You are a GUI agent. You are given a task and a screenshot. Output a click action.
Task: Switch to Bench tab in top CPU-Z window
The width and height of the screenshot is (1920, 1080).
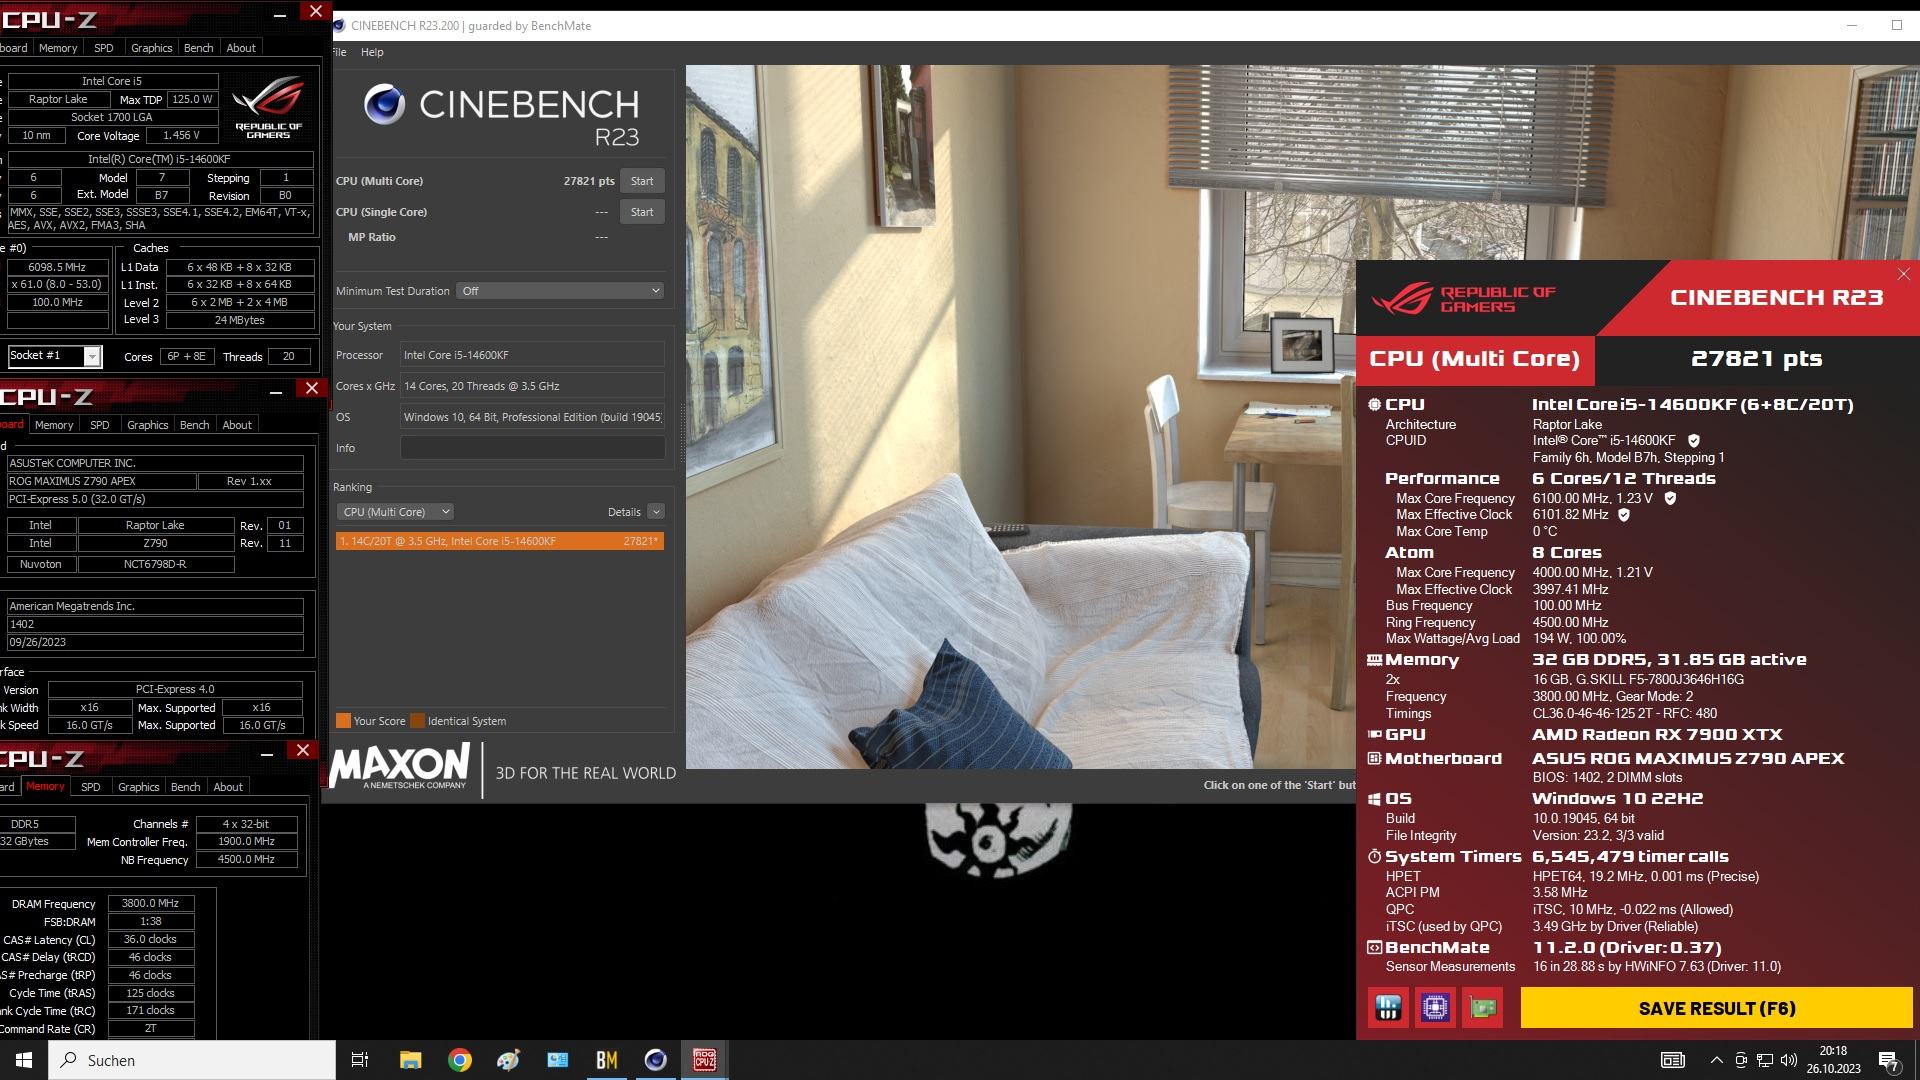coord(198,48)
